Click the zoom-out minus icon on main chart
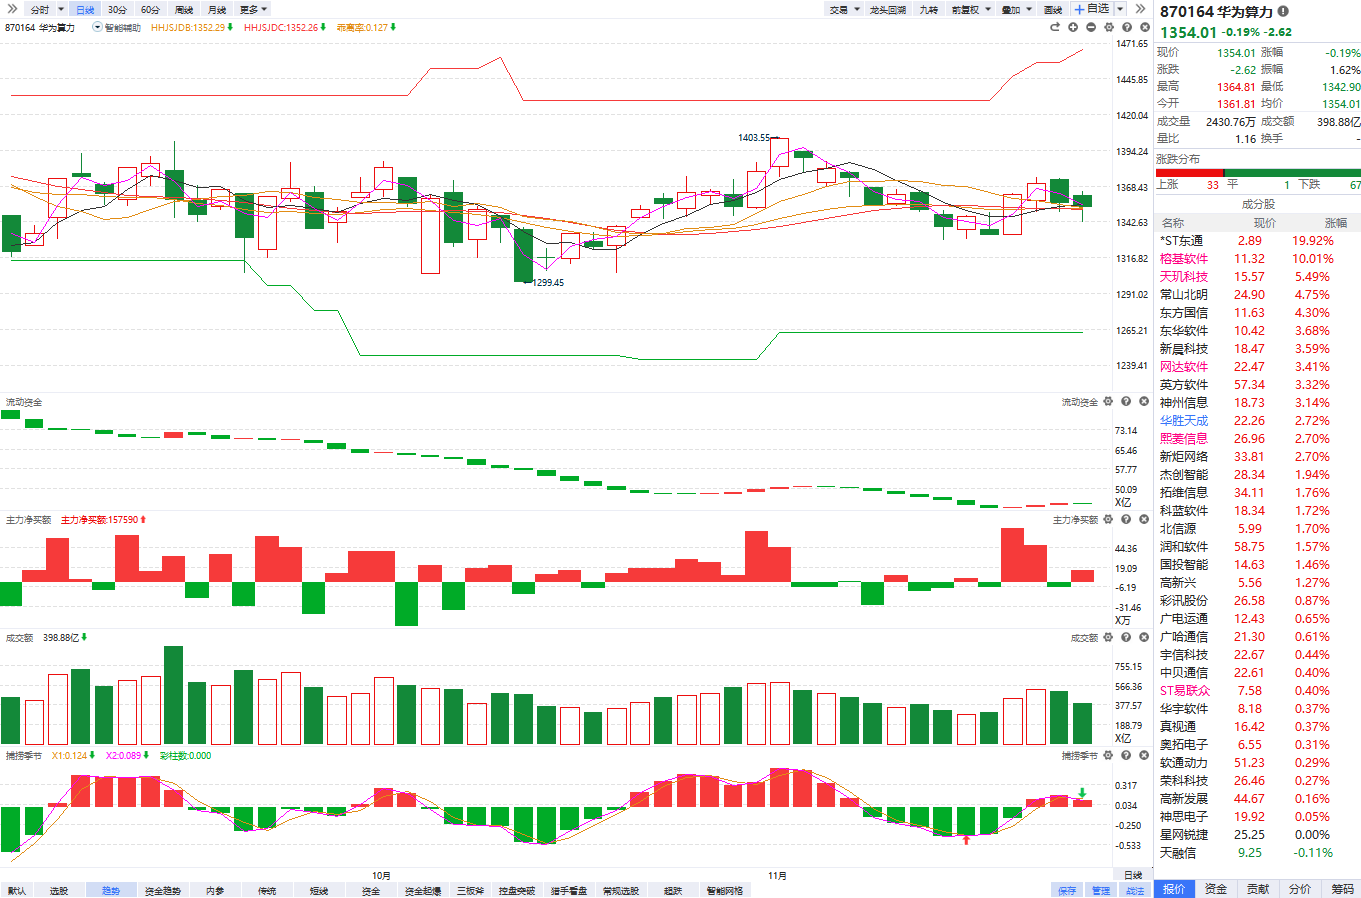This screenshot has width=1361, height=898. (x=1091, y=27)
